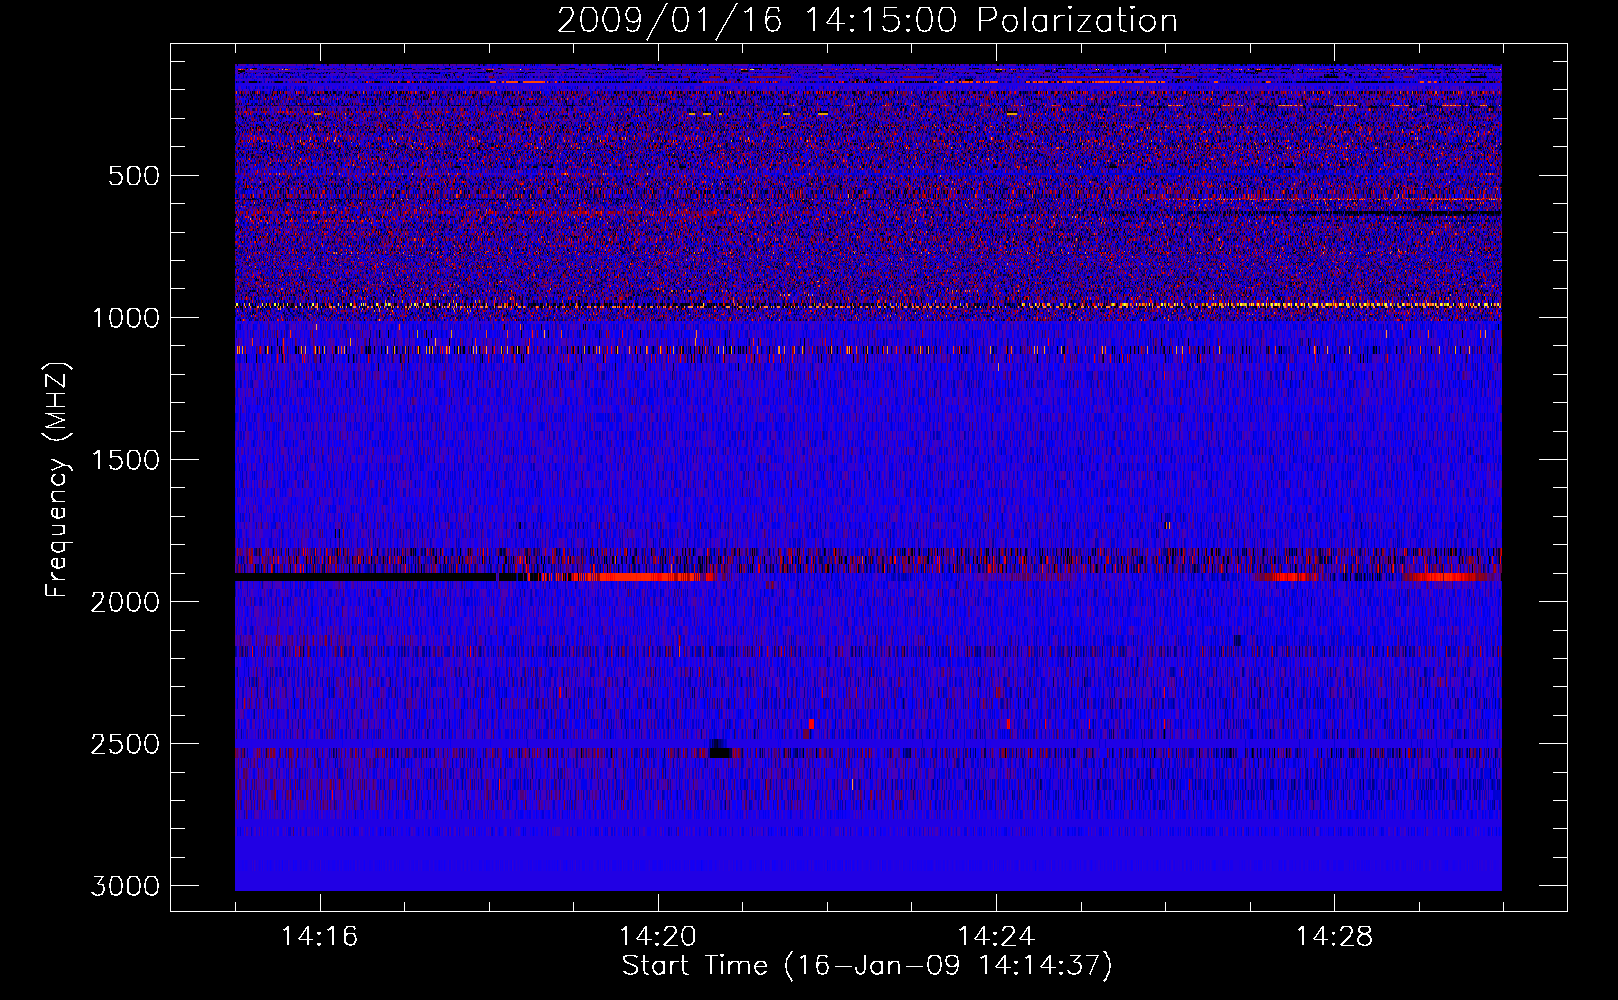The image size is (1618, 1000).
Task: Click the plot title '2009/01/16 14:15:00 Polarization'
Action: coord(867,20)
